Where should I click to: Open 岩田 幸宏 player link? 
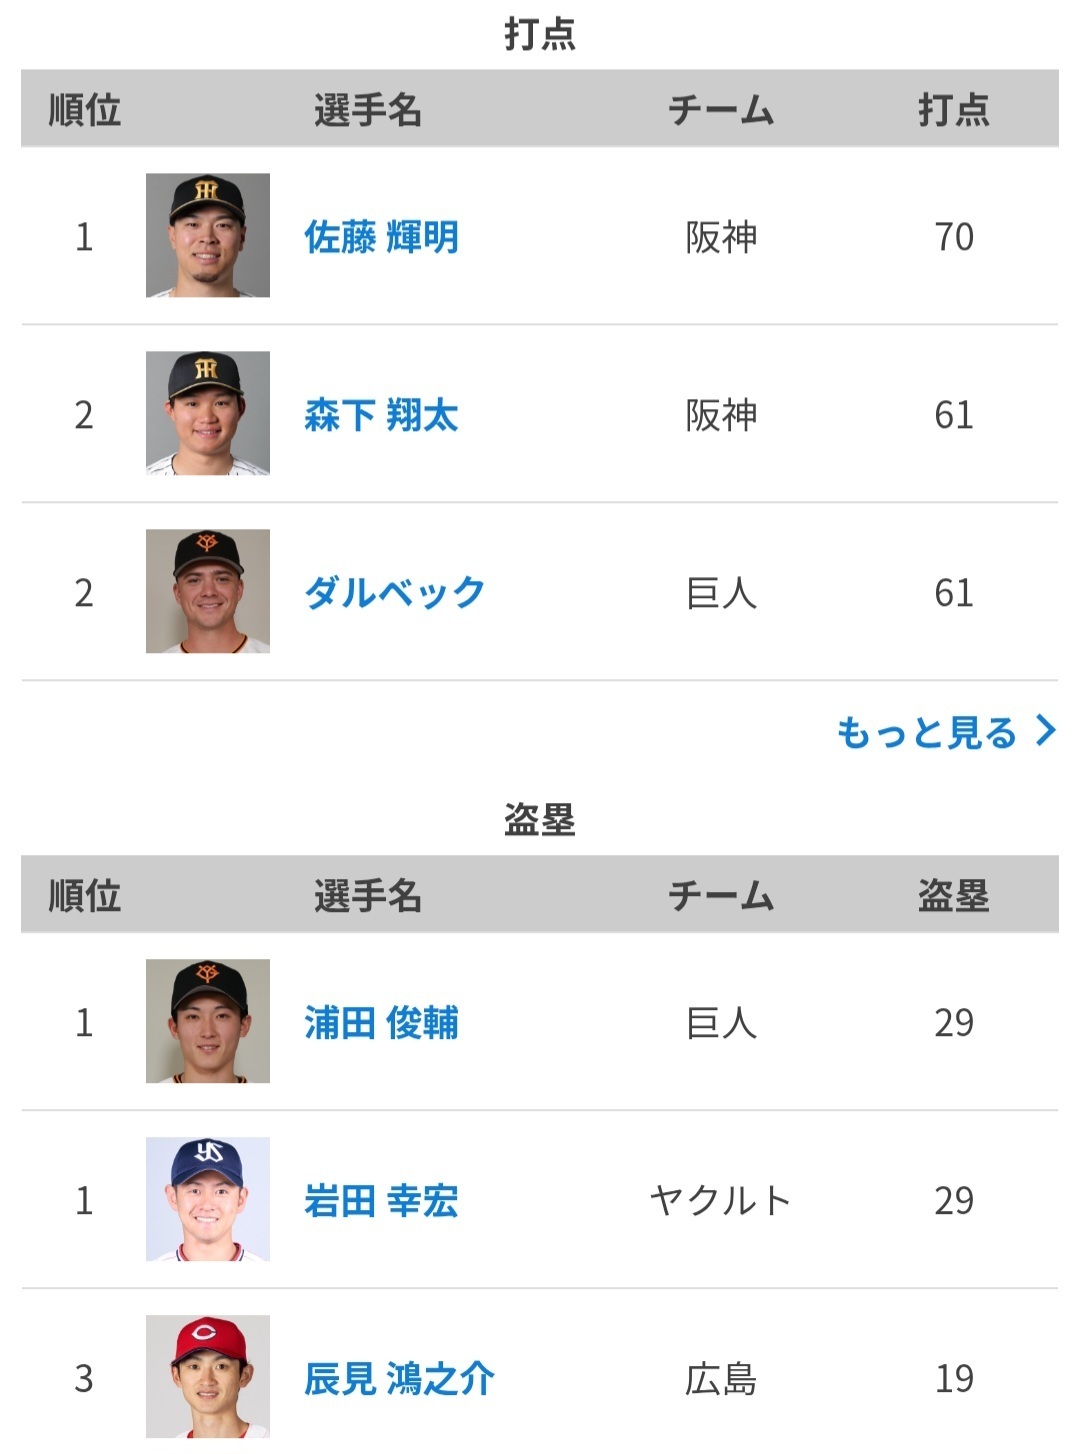coord(381,1201)
